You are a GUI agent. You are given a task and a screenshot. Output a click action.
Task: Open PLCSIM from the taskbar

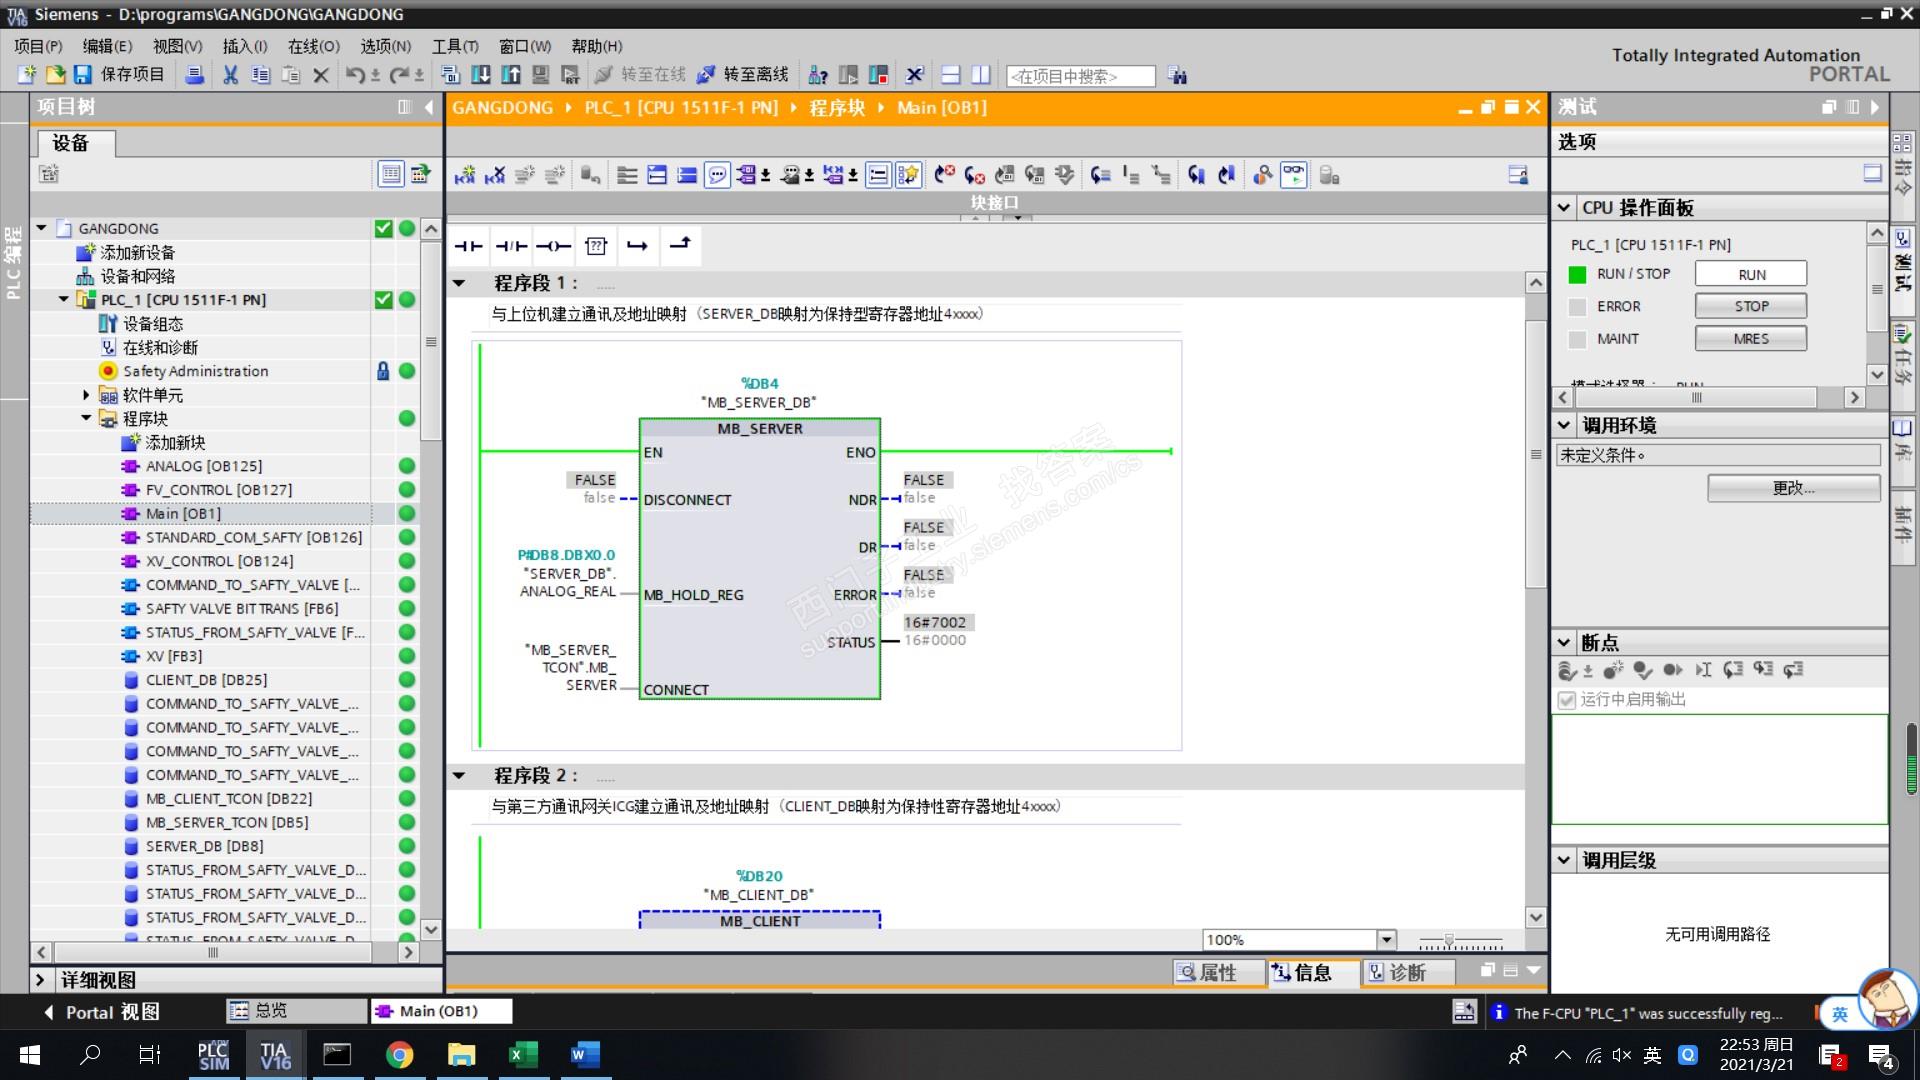(x=213, y=1055)
